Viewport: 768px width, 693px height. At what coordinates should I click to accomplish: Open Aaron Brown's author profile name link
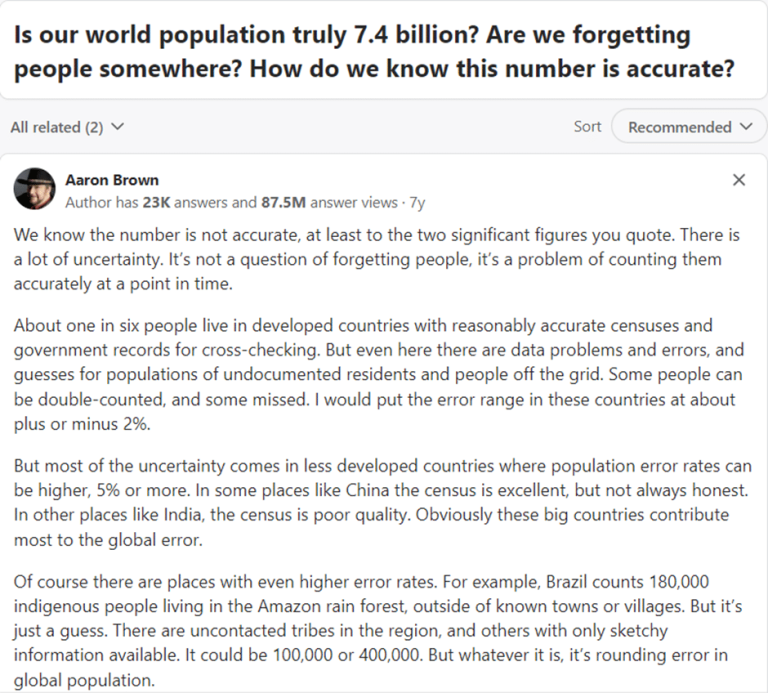click(x=111, y=180)
